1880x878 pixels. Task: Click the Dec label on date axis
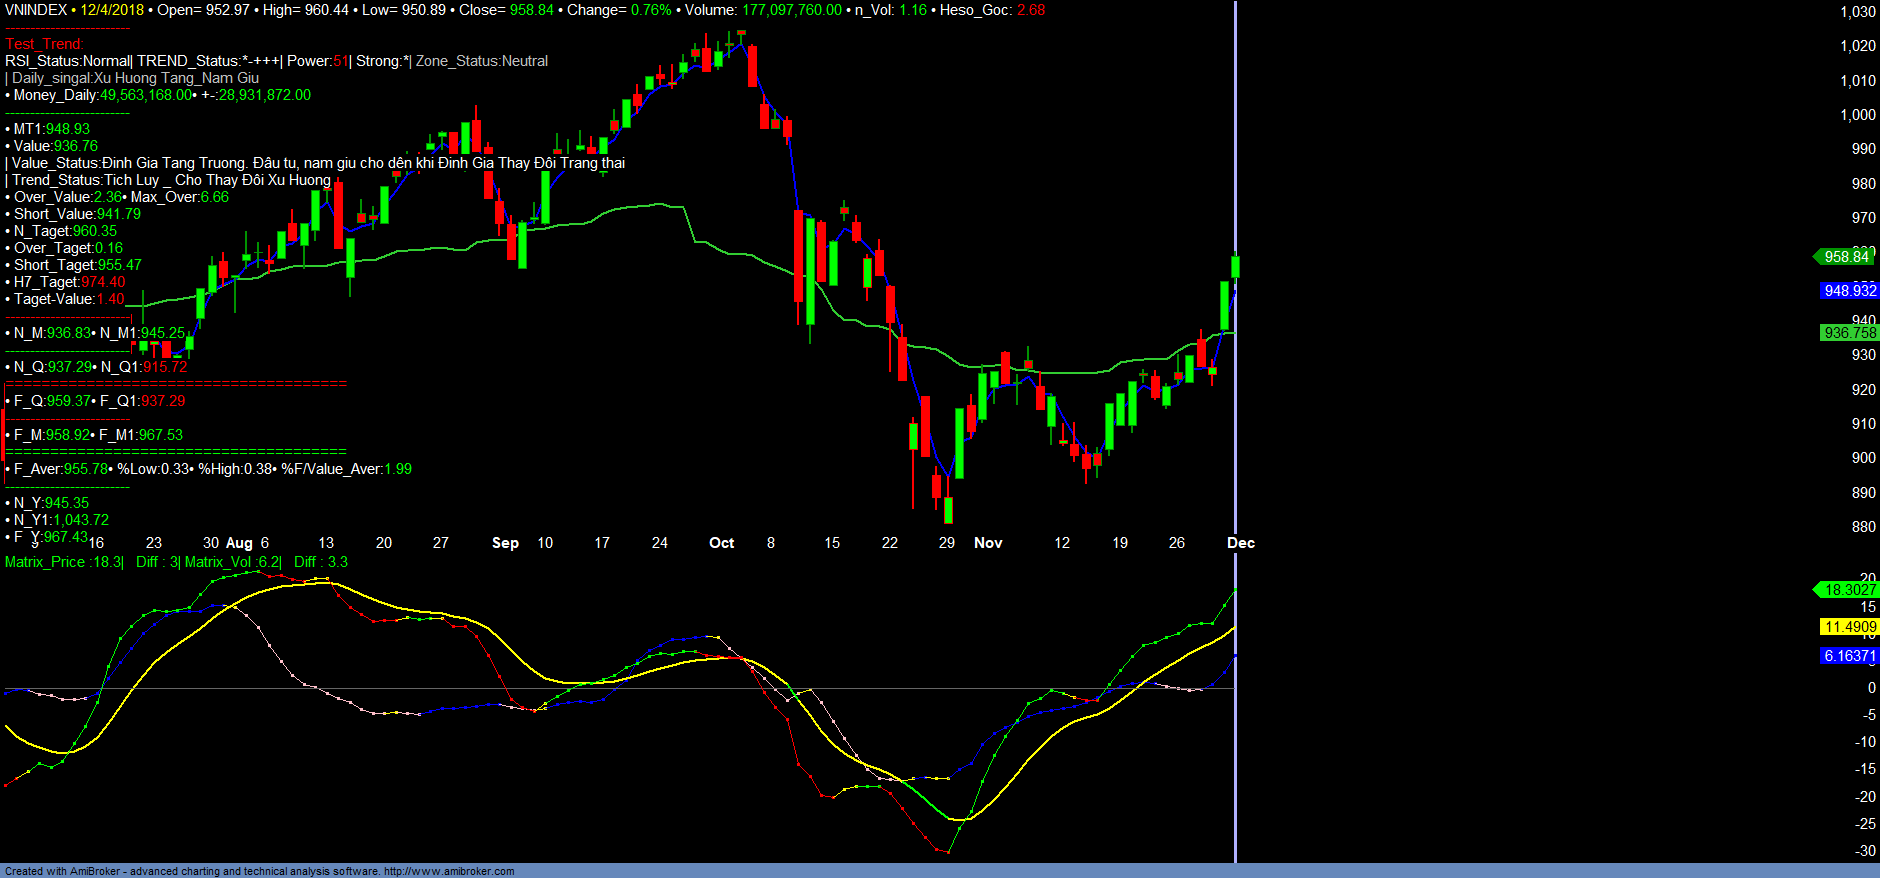(1240, 543)
